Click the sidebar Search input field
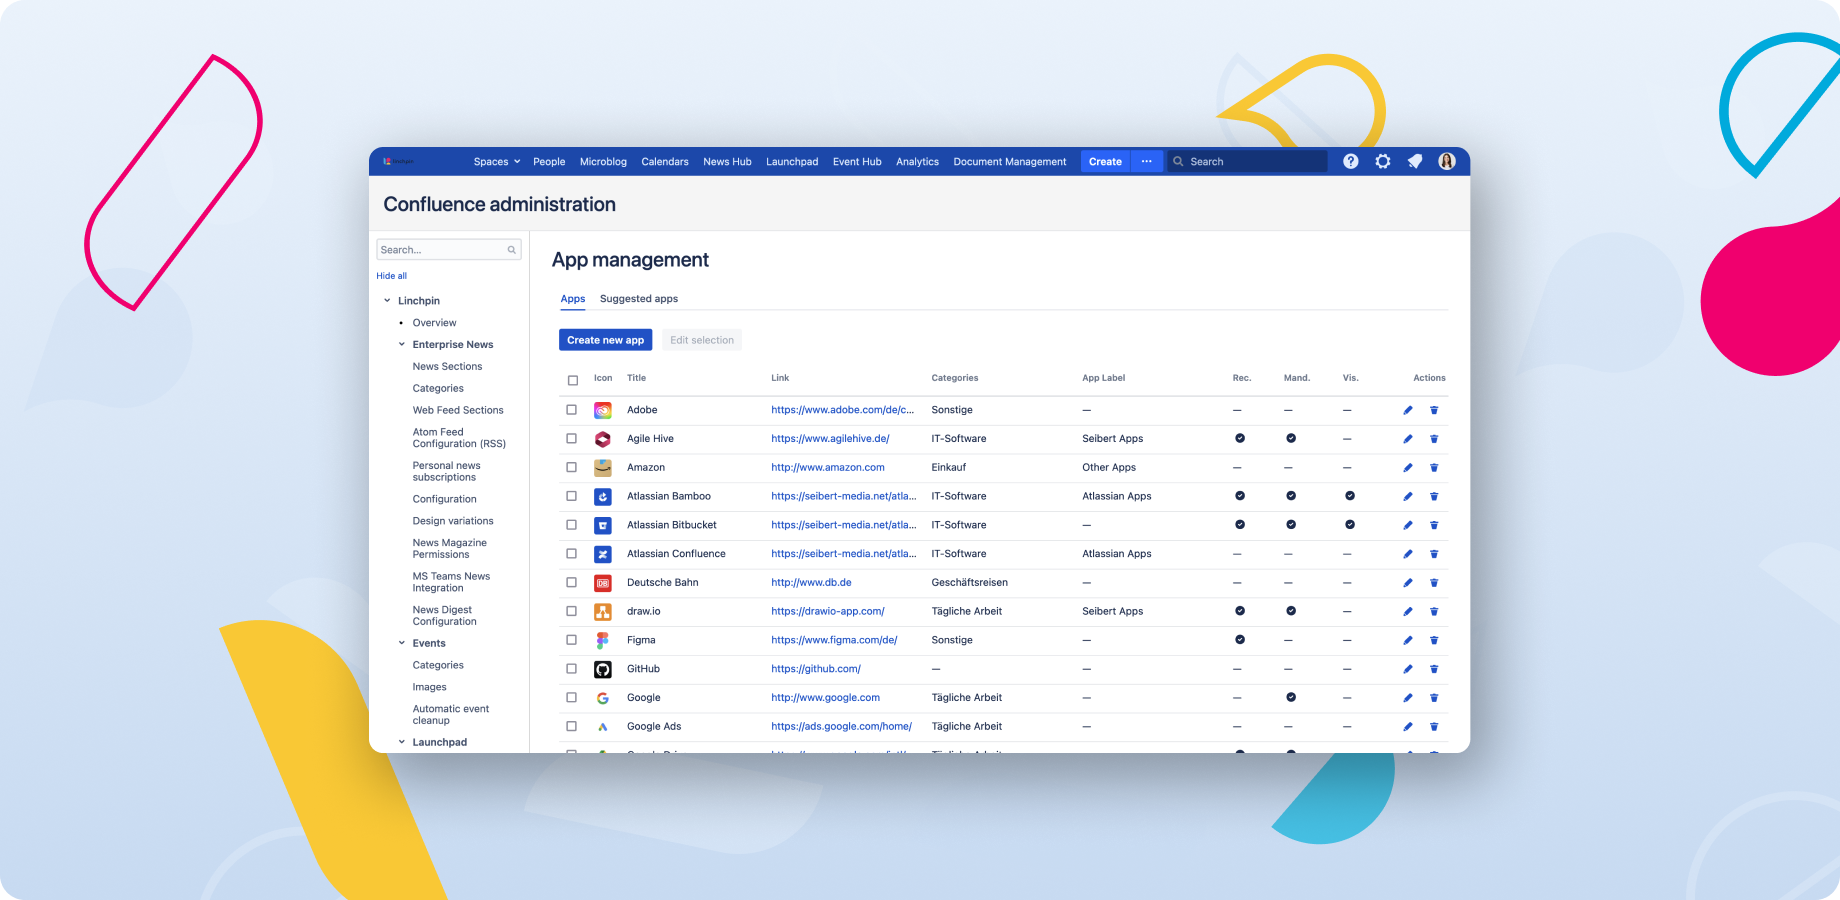The width and height of the screenshot is (1840, 900). tap(448, 250)
